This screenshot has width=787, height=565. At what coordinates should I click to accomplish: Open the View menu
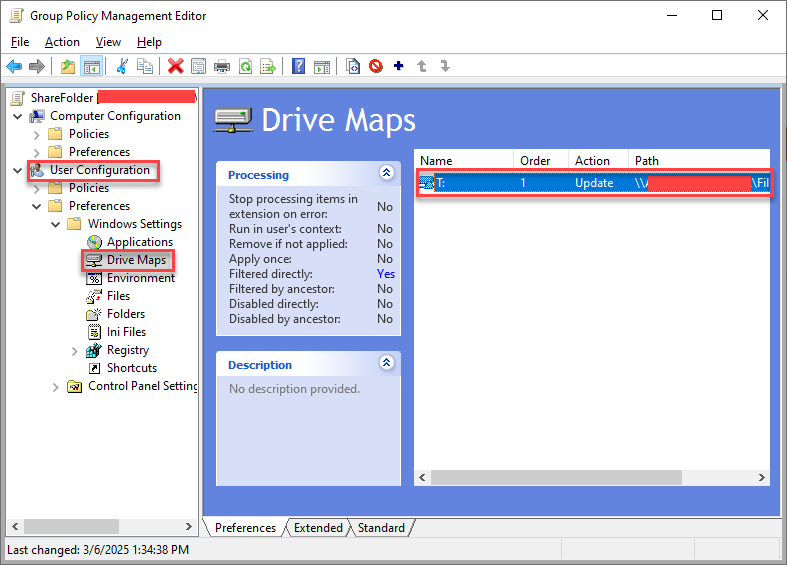click(x=108, y=42)
